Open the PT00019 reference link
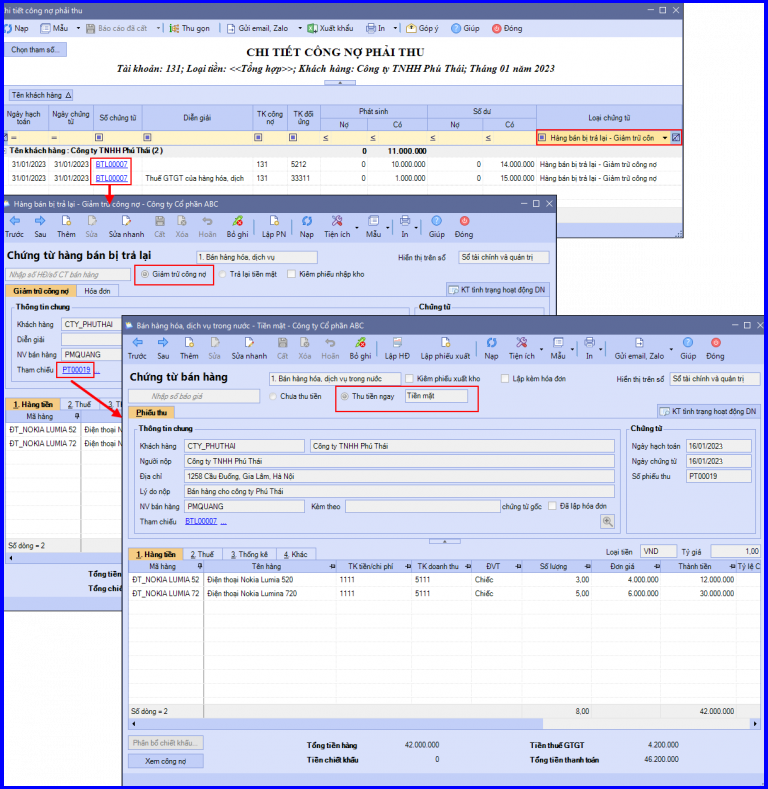Viewport: 768px width, 789px height. click(76, 370)
